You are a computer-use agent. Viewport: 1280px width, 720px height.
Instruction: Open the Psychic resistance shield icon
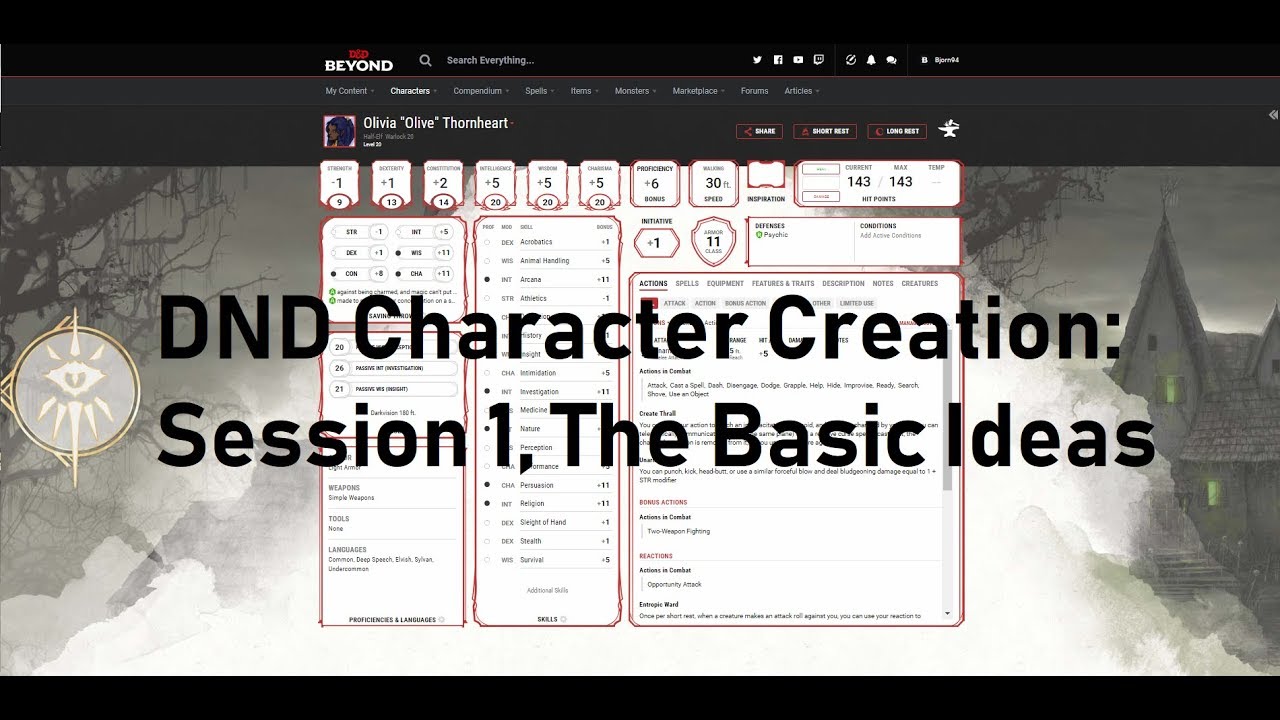coord(759,235)
